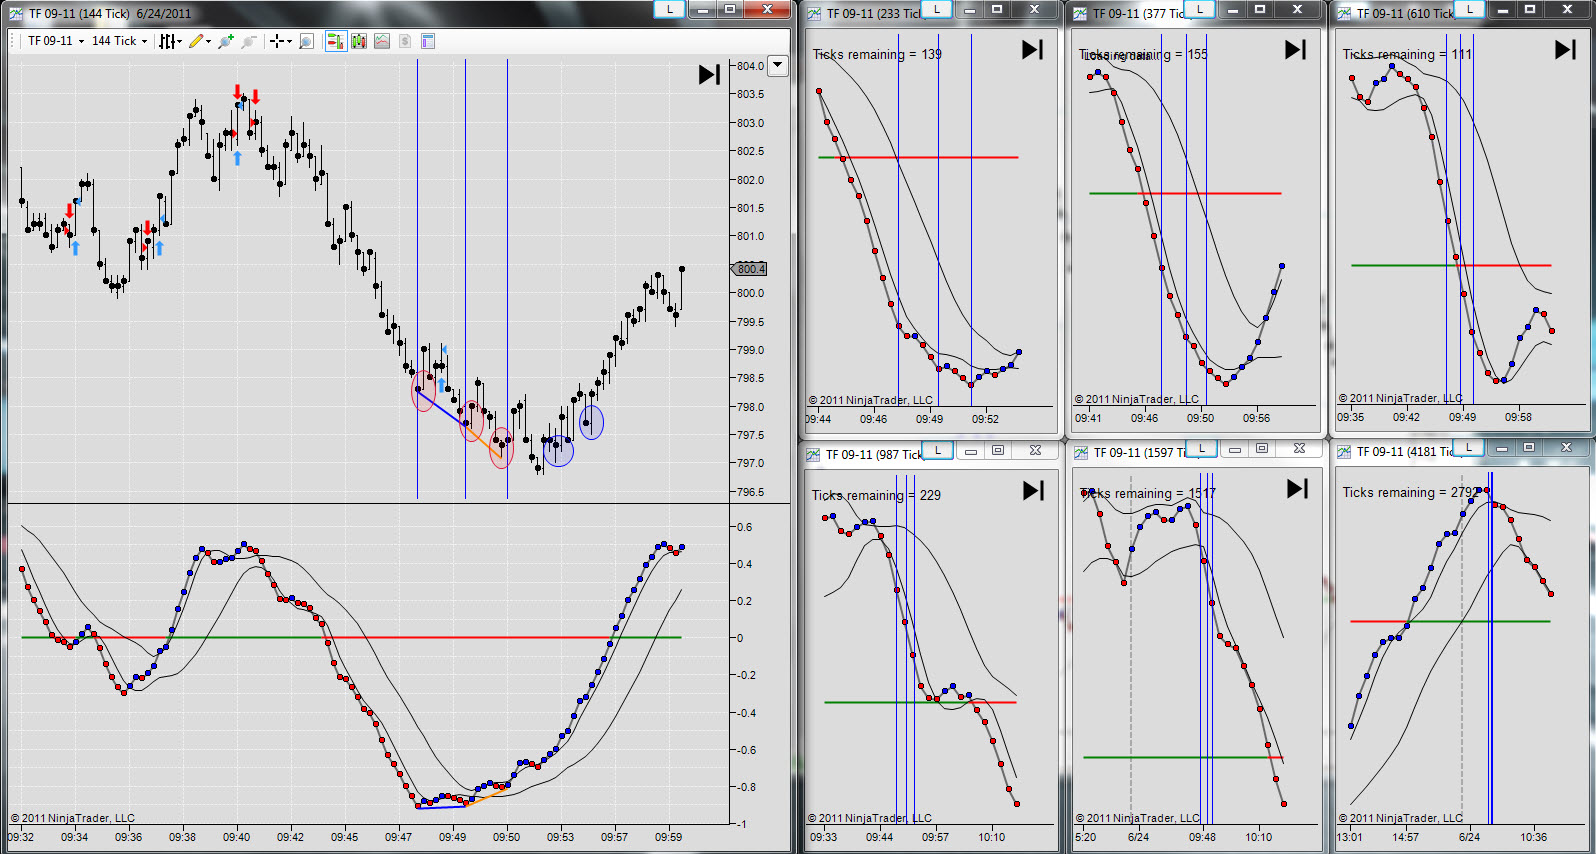Toggle the L link button on 377 Tick window
This screenshot has height=854, width=1596.
pyautogui.click(x=1199, y=9)
